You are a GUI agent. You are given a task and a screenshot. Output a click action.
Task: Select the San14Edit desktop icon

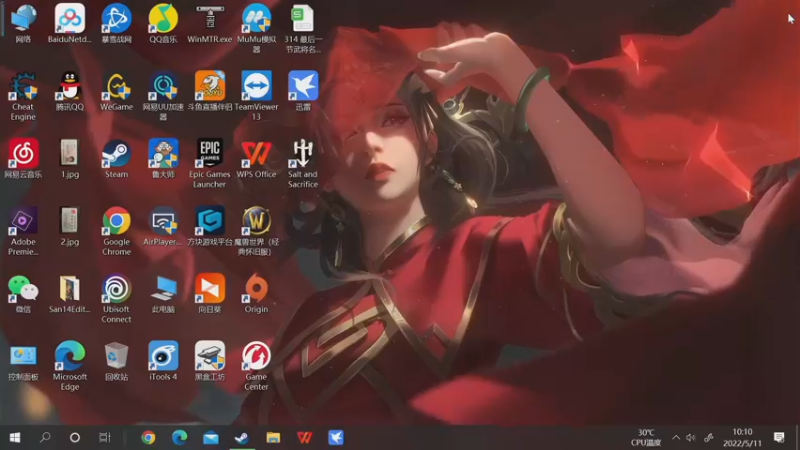[70, 293]
